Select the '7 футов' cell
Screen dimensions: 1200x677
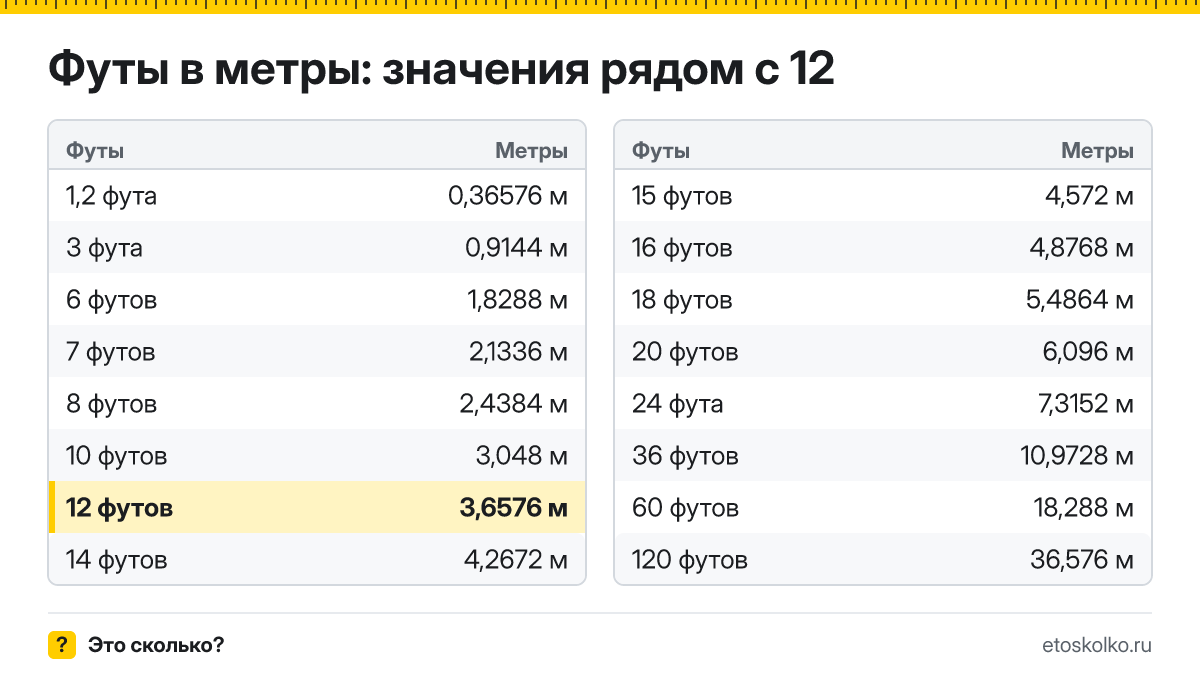click(111, 352)
